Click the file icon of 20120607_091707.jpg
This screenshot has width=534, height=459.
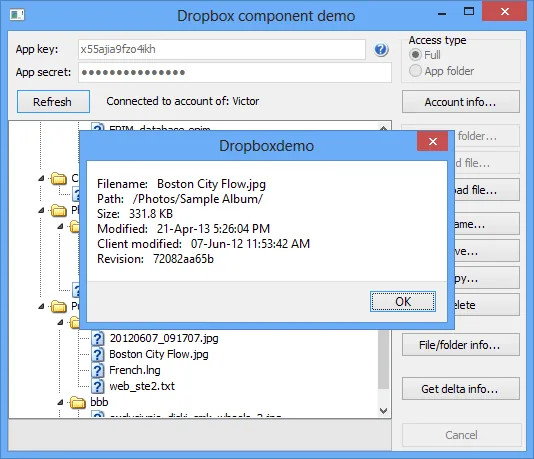(x=98, y=338)
